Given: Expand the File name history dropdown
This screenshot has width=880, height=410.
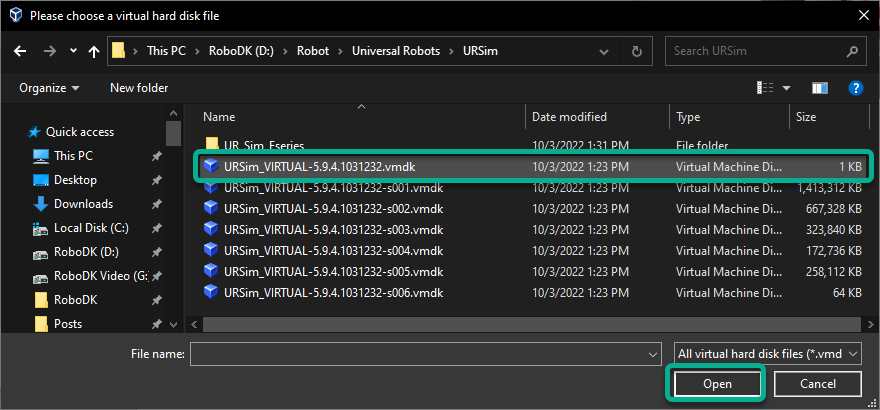Looking at the screenshot, I should [x=653, y=353].
